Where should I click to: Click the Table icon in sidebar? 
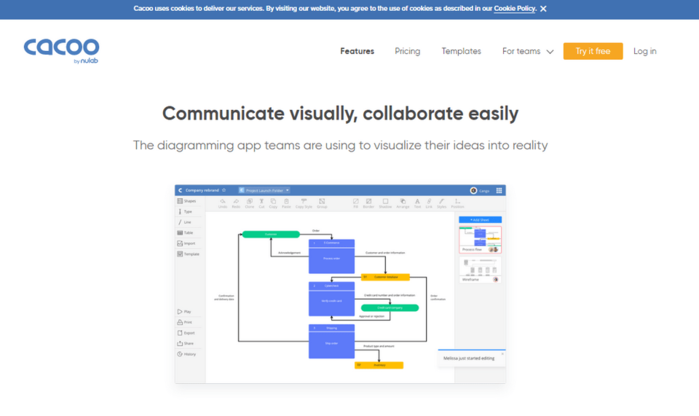180,233
